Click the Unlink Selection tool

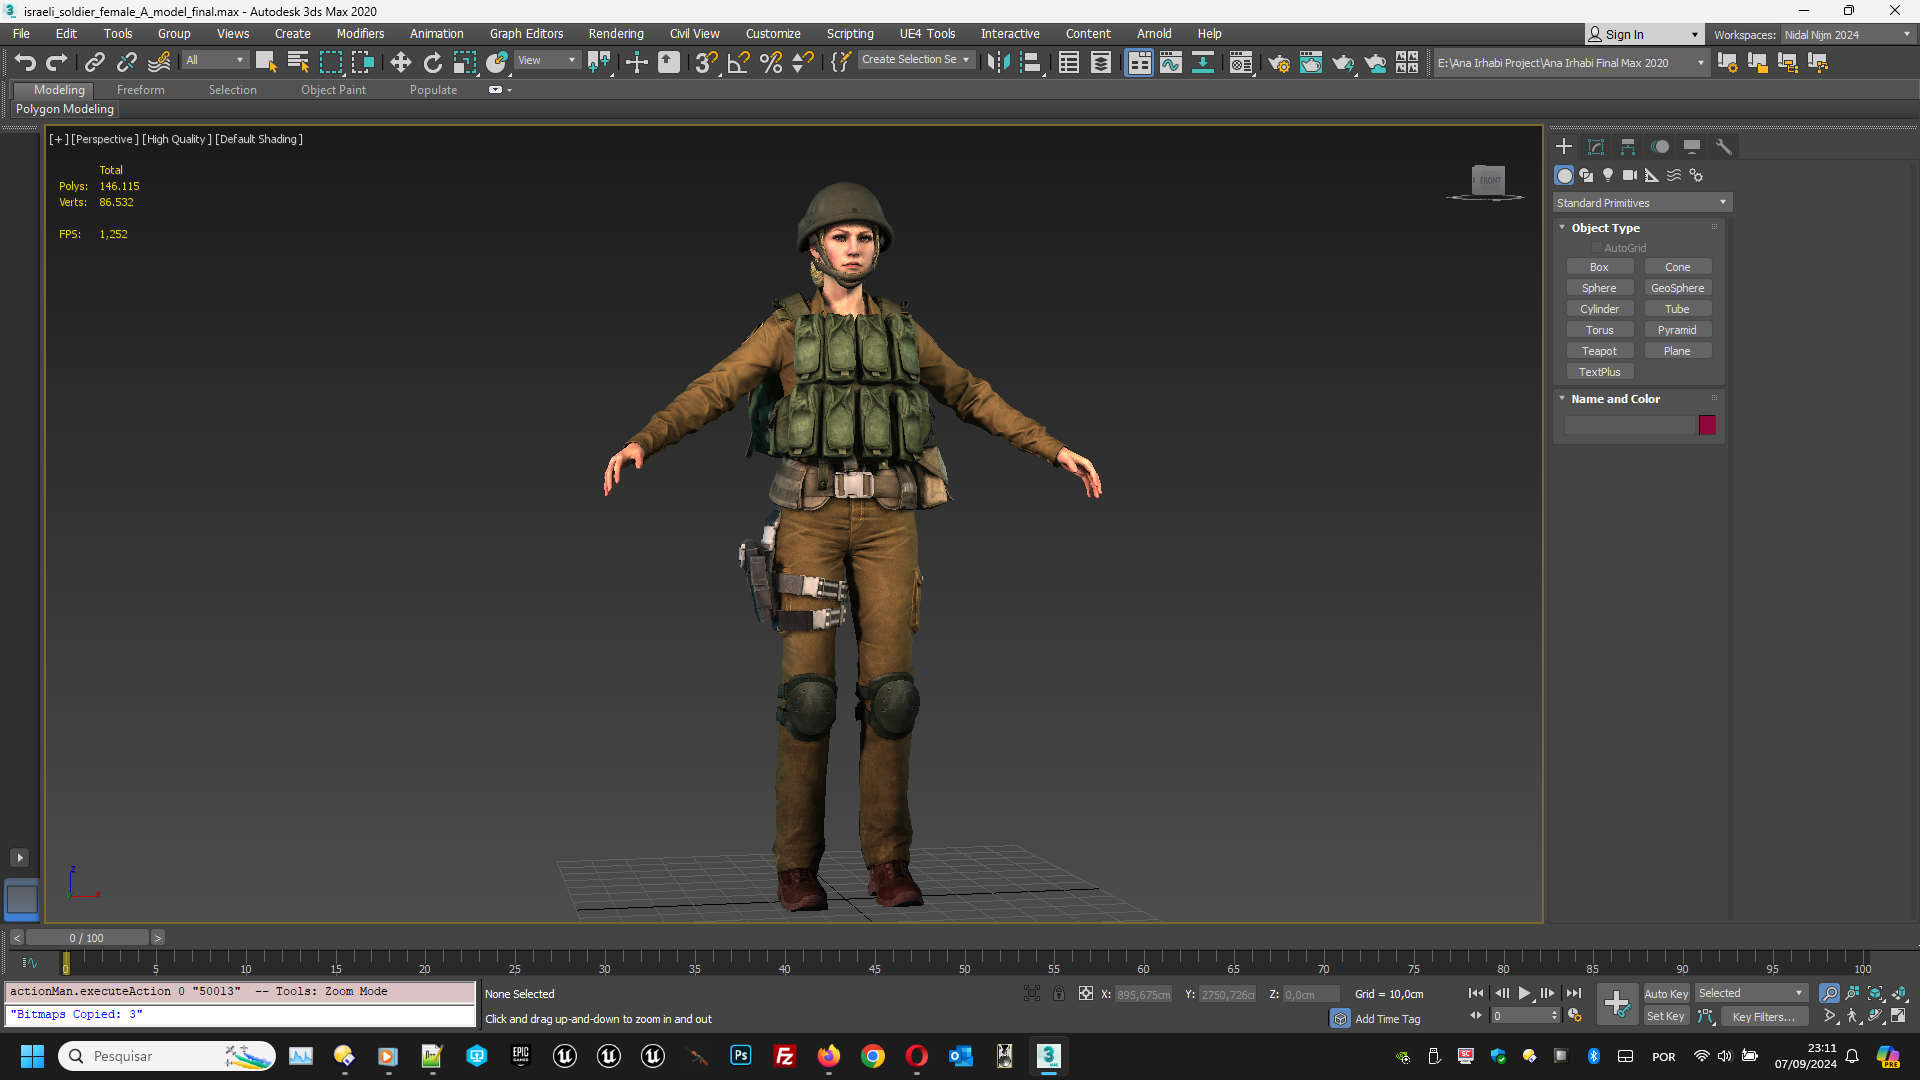(x=126, y=62)
